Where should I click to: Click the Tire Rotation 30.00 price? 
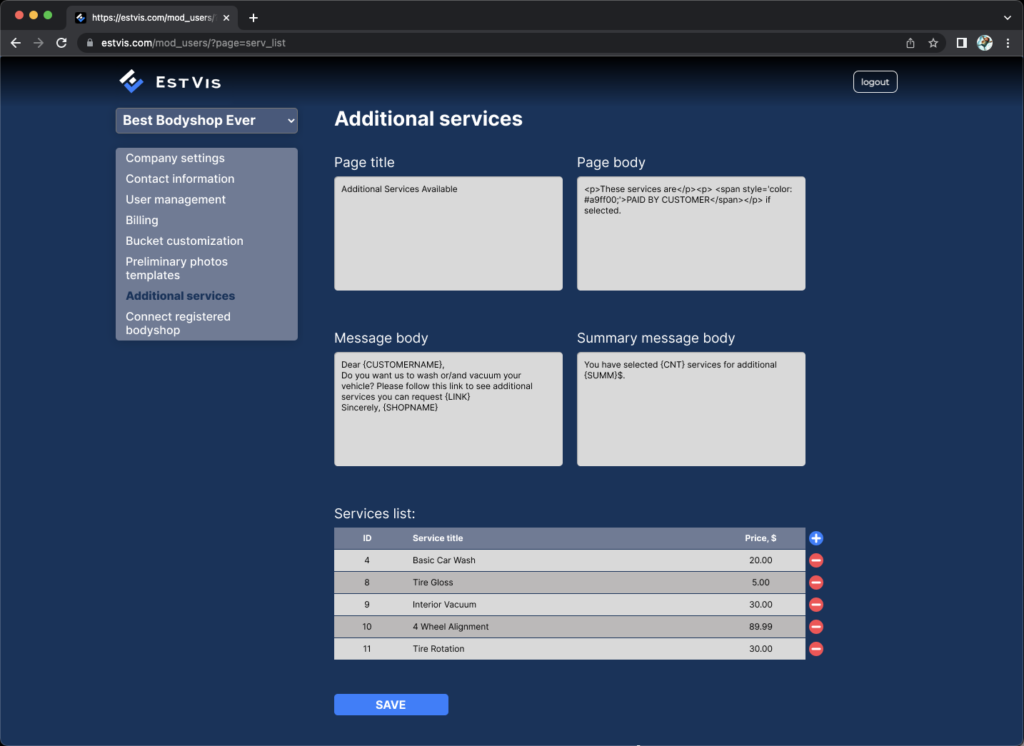[x=760, y=649]
